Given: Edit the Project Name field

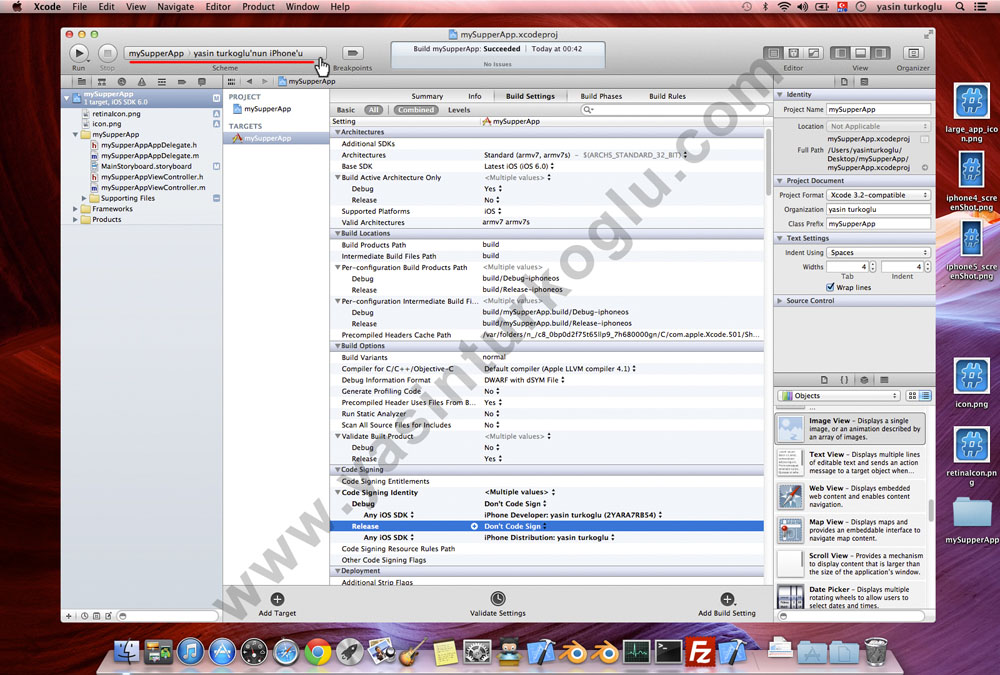Looking at the screenshot, I should (878, 110).
